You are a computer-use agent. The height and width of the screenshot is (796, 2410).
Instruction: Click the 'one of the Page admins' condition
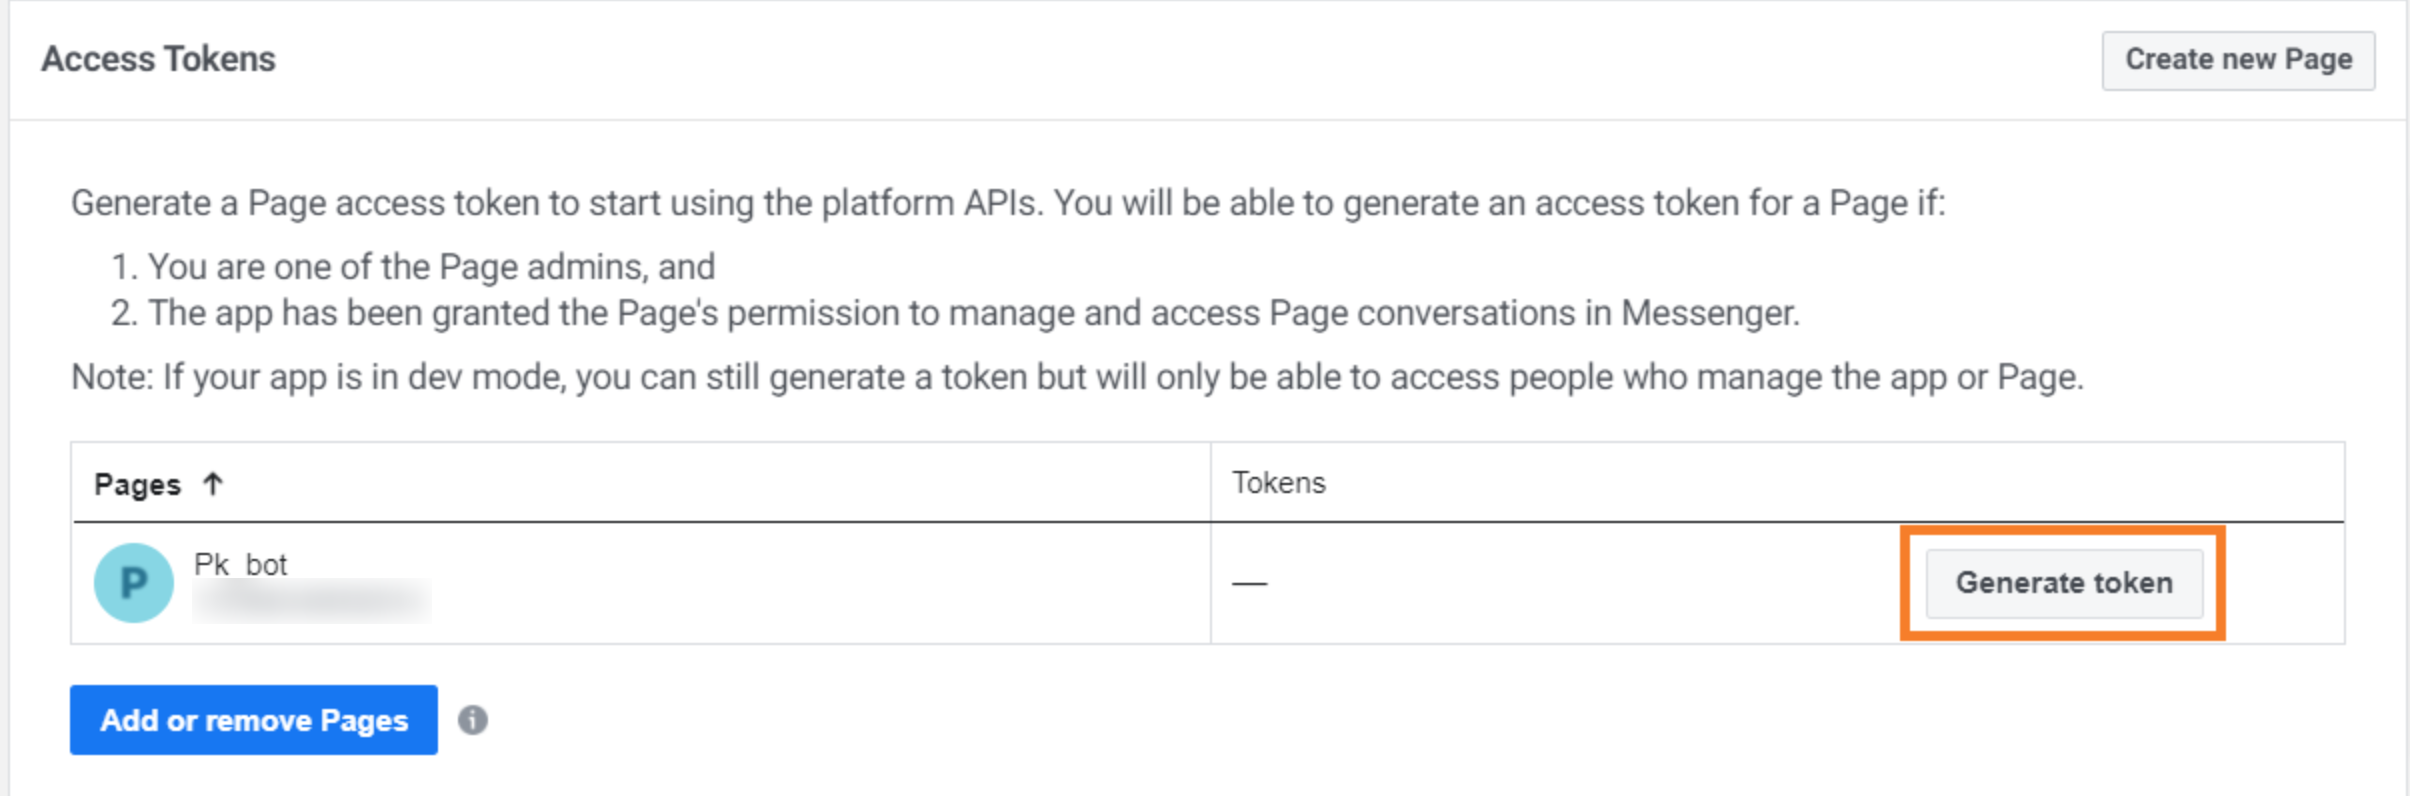[x=431, y=267]
